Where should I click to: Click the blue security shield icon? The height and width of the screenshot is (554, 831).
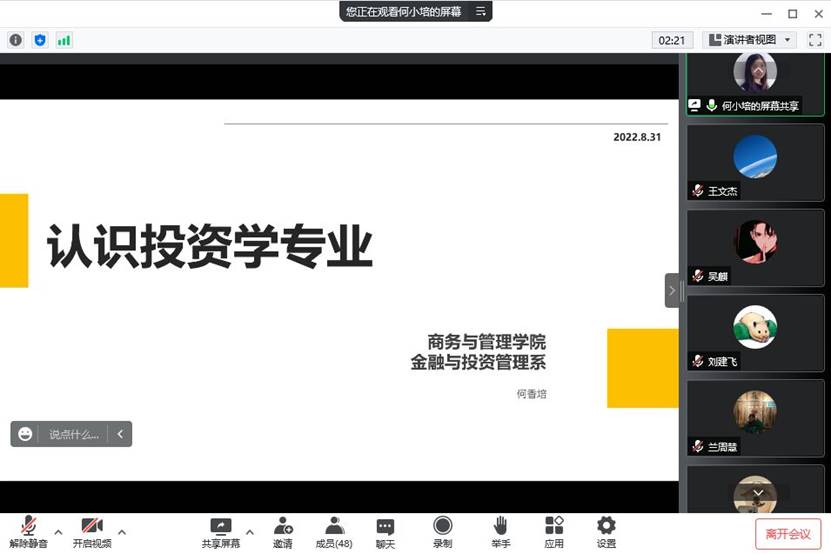(x=40, y=40)
